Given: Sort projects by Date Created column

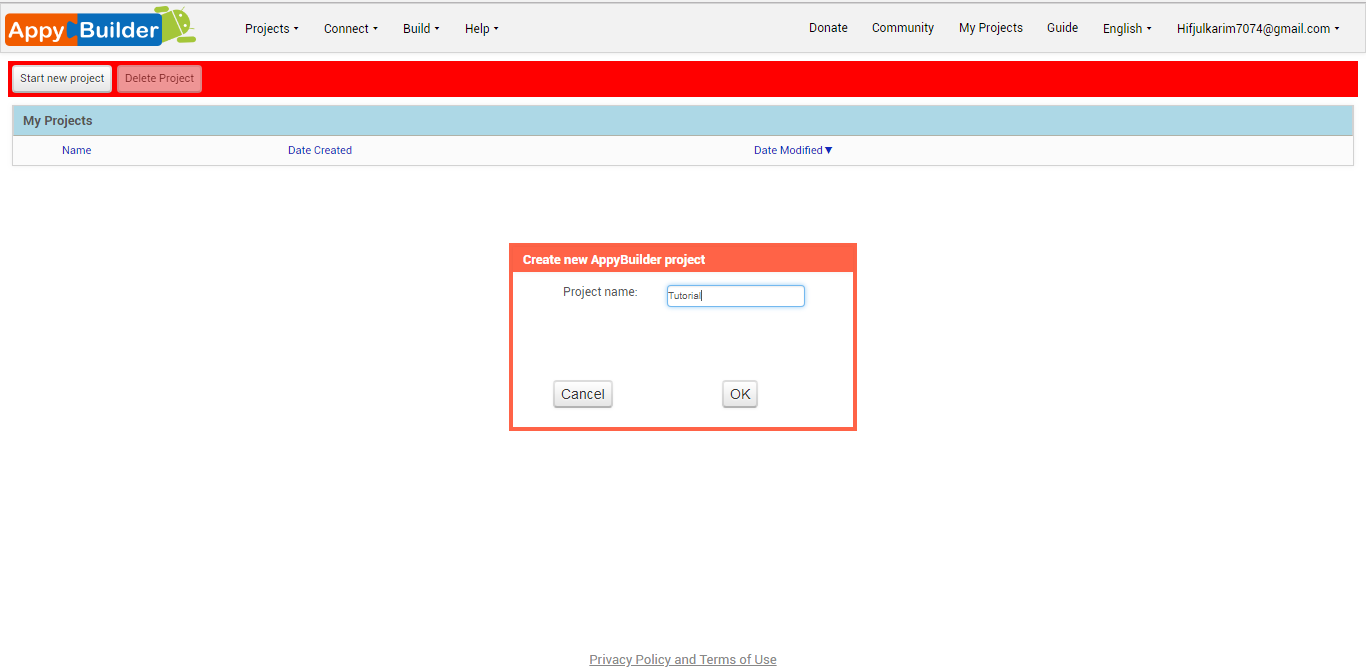Looking at the screenshot, I should click(x=319, y=149).
